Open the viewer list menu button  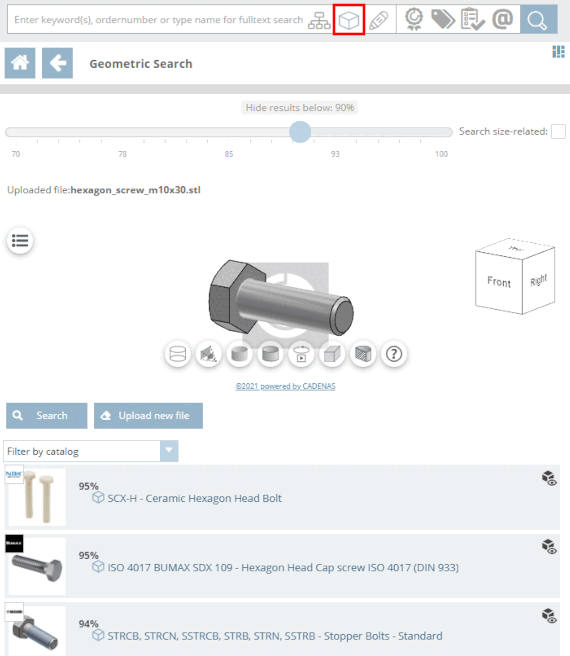pyautogui.click(x=20, y=241)
